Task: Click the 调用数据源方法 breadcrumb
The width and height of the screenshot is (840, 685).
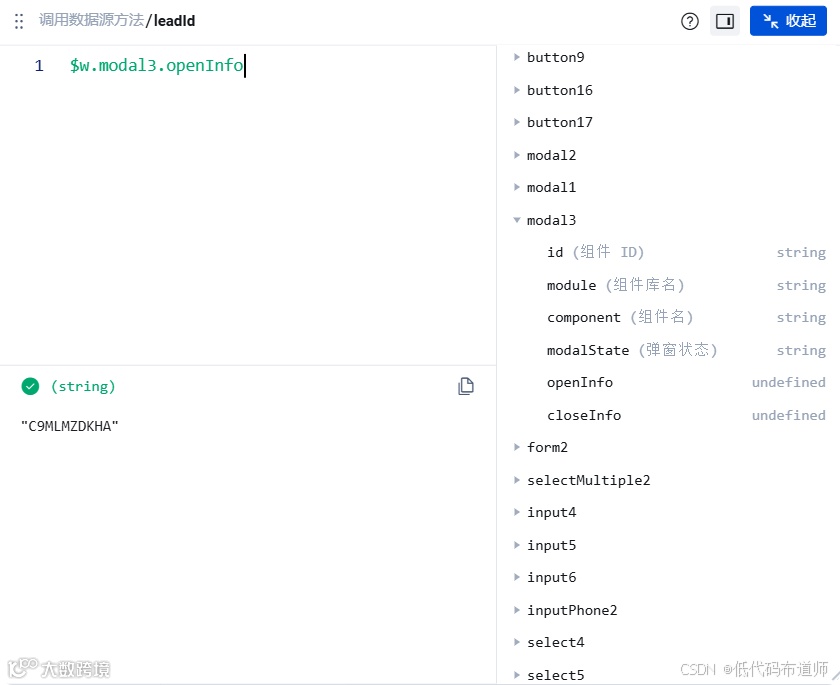Action: pyautogui.click(x=92, y=20)
